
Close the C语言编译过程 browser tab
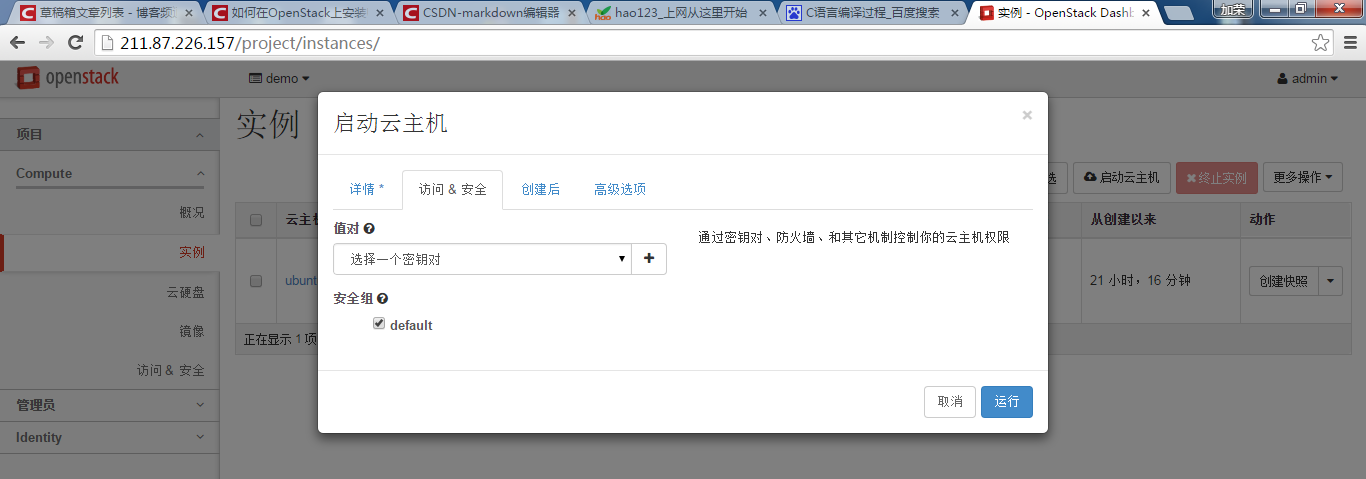(956, 13)
